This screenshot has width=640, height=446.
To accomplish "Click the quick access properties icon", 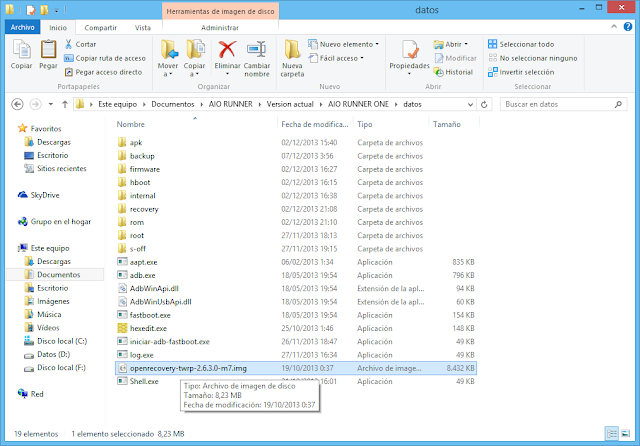I will pyautogui.click(x=31, y=10).
